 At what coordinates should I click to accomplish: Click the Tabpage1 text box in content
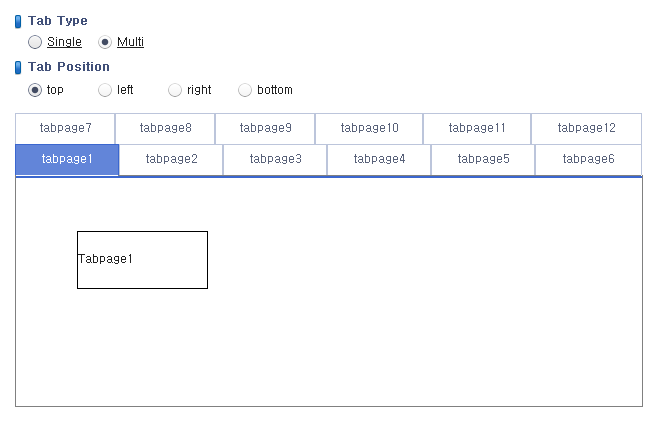(x=143, y=260)
